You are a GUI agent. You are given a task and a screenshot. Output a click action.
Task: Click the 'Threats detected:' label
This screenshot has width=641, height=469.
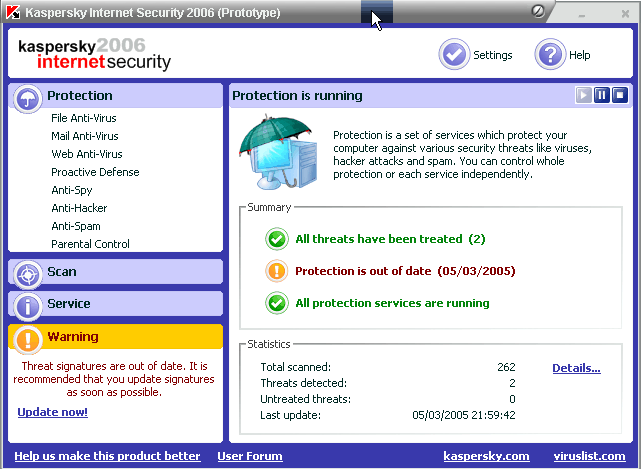point(303,383)
